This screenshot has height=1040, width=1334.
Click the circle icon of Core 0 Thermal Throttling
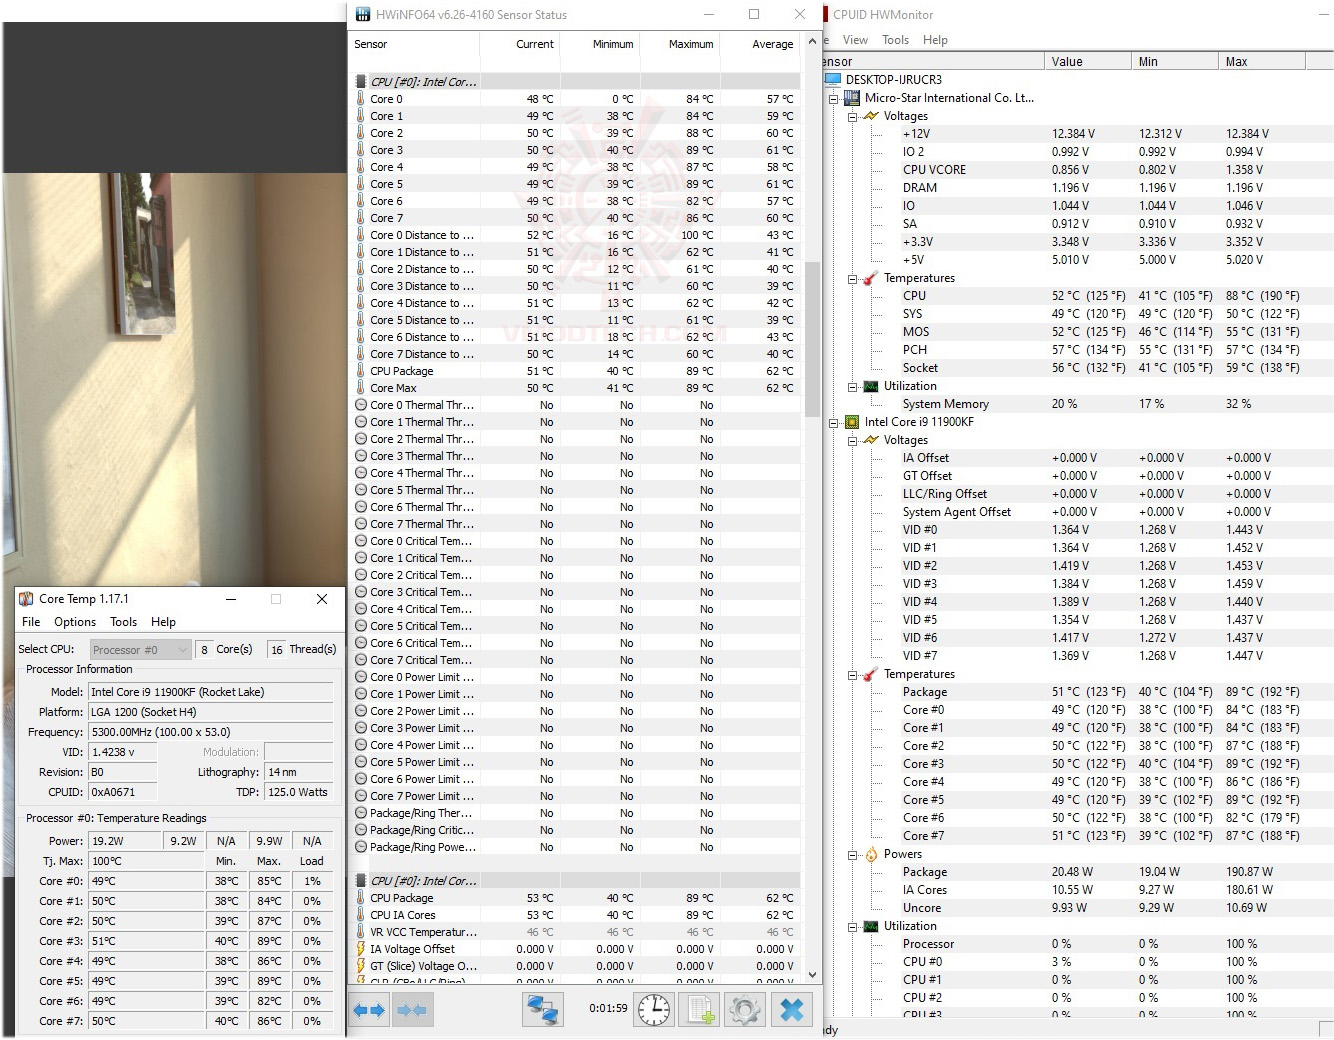tap(361, 405)
